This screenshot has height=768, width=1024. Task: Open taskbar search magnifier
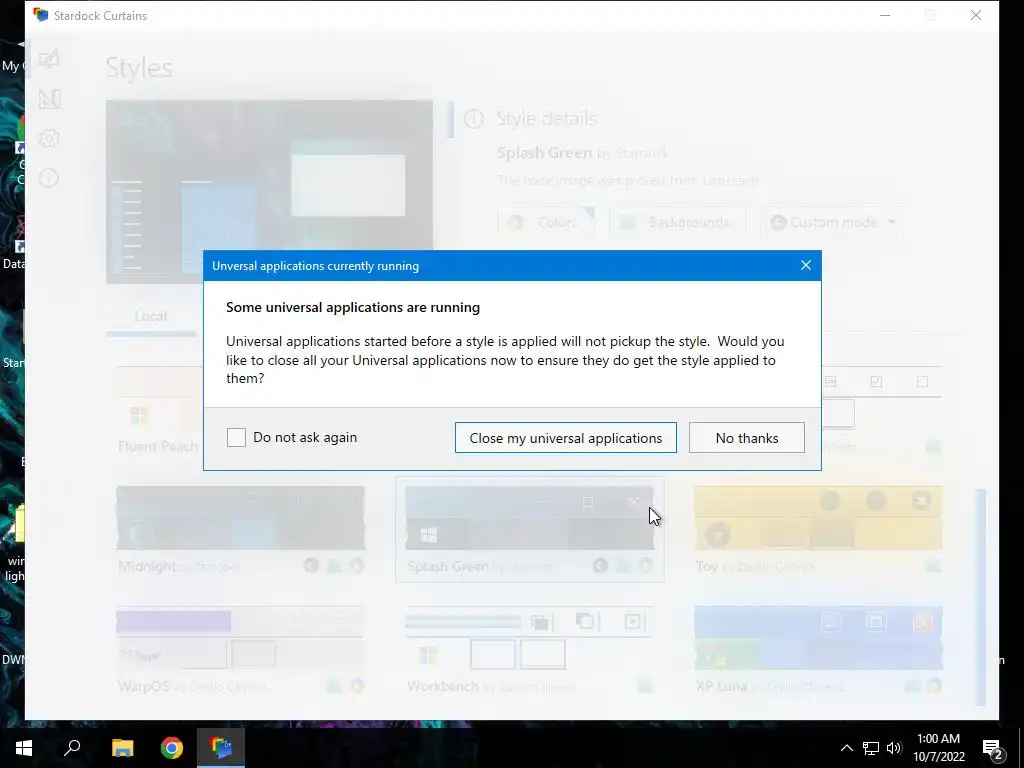point(72,748)
